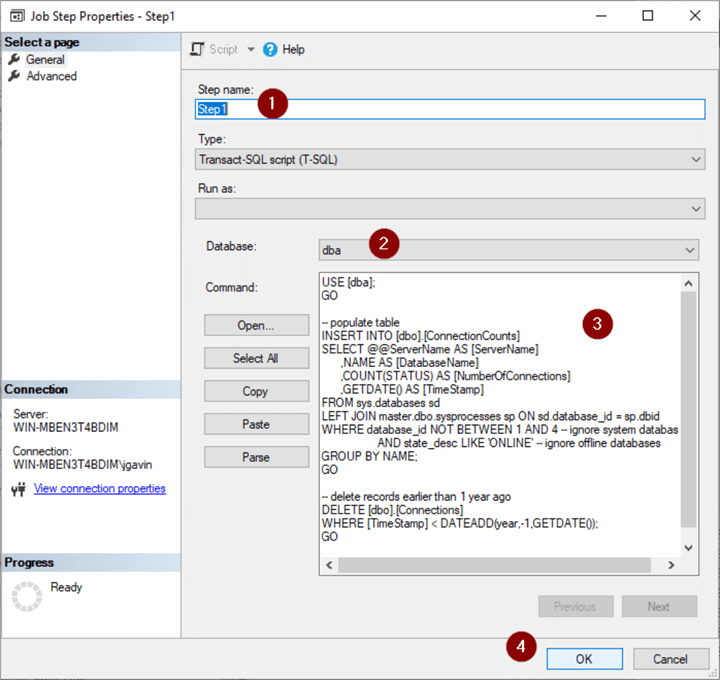Viewport: 720px width, 680px height.
Task: Click the blue Help question mark icon
Action: tap(270, 49)
